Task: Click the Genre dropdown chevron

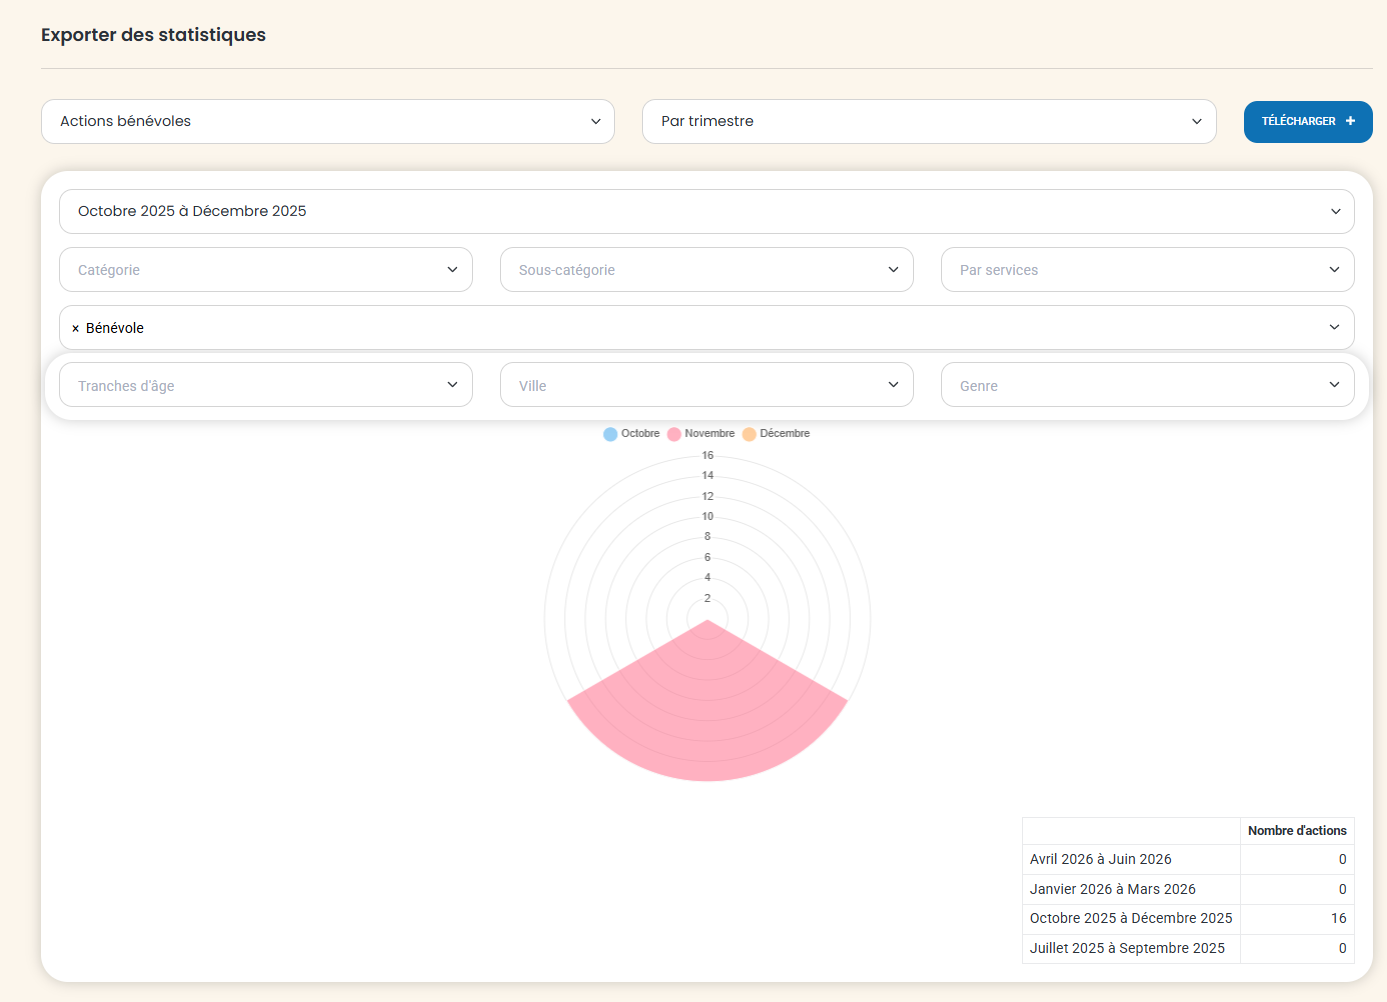Action: coord(1334,385)
